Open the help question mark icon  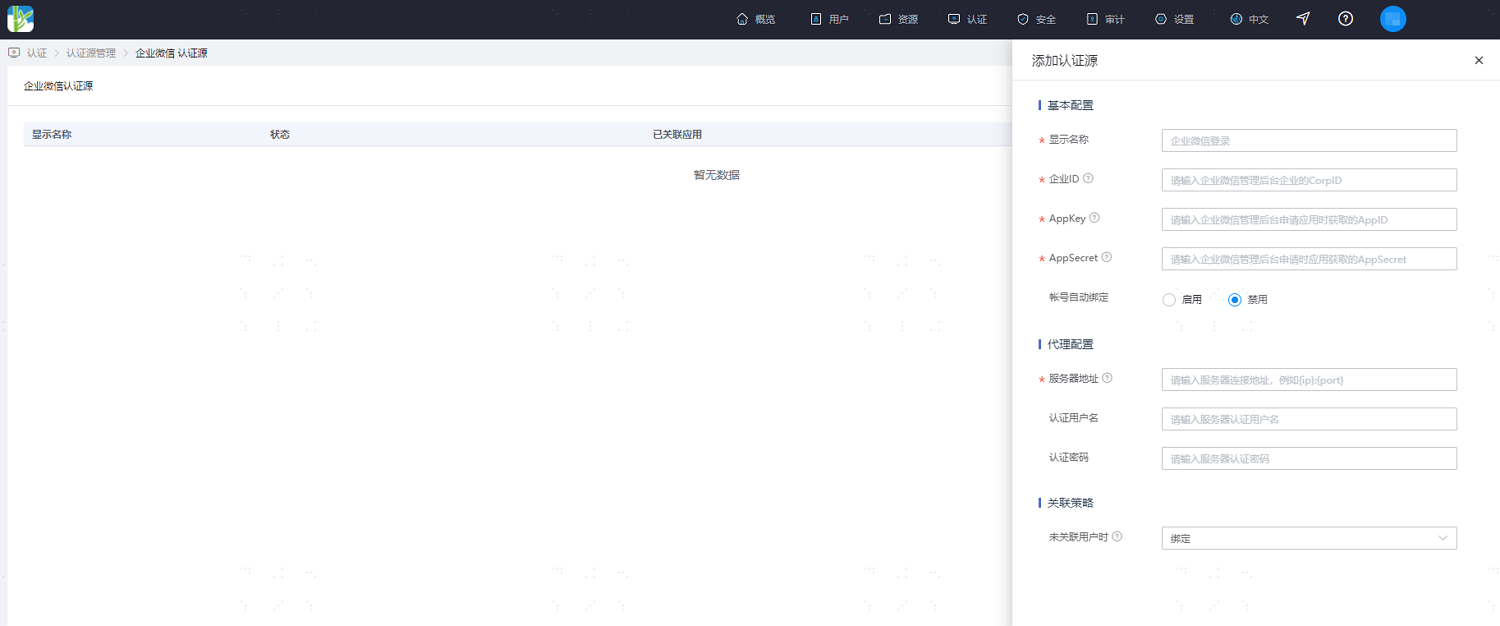pyautogui.click(x=1346, y=19)
